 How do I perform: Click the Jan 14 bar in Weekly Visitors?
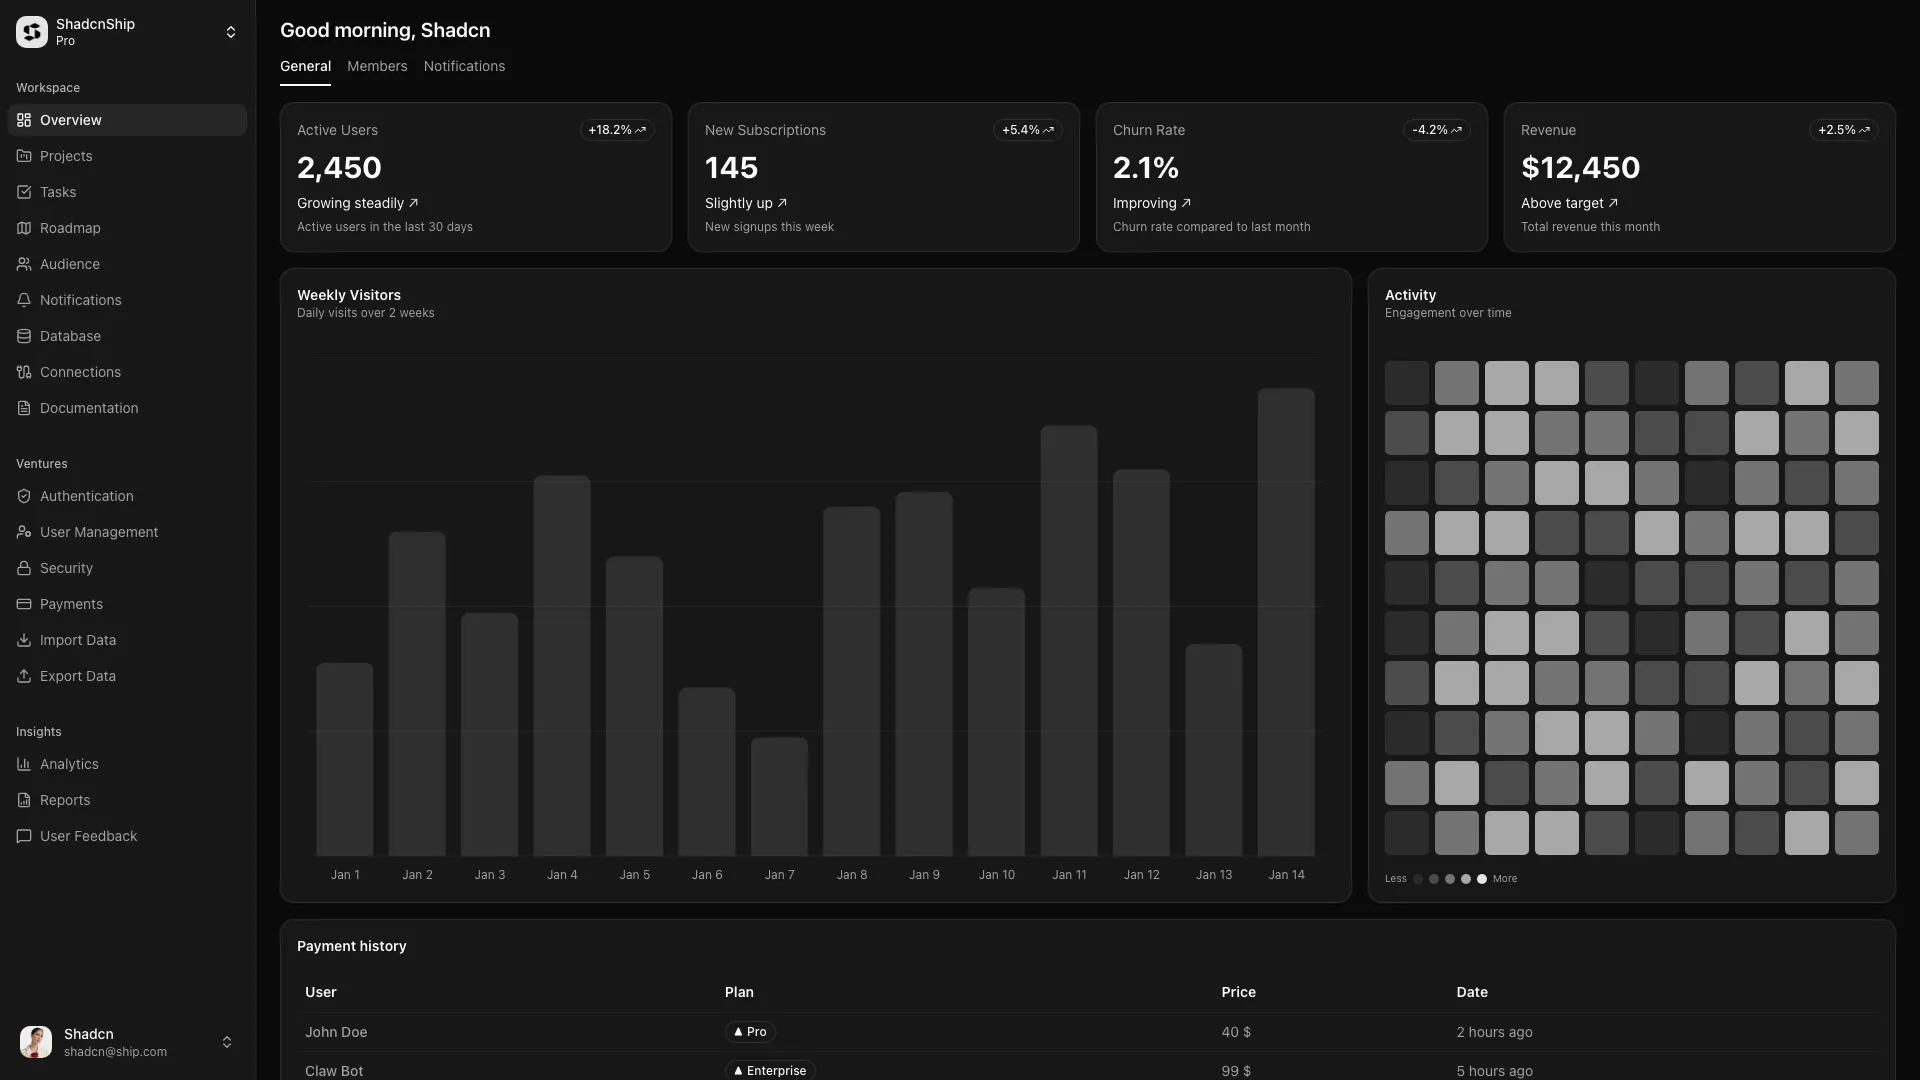[x=1286, y=620]
